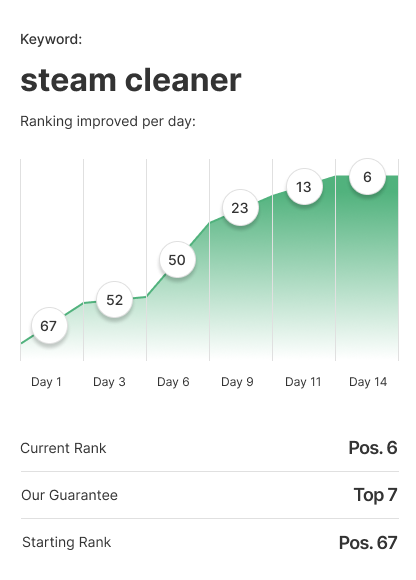The height and width of the screenshot is (580, 416).
Task: Click the Pos. 6 value
Action: point(373,448)
